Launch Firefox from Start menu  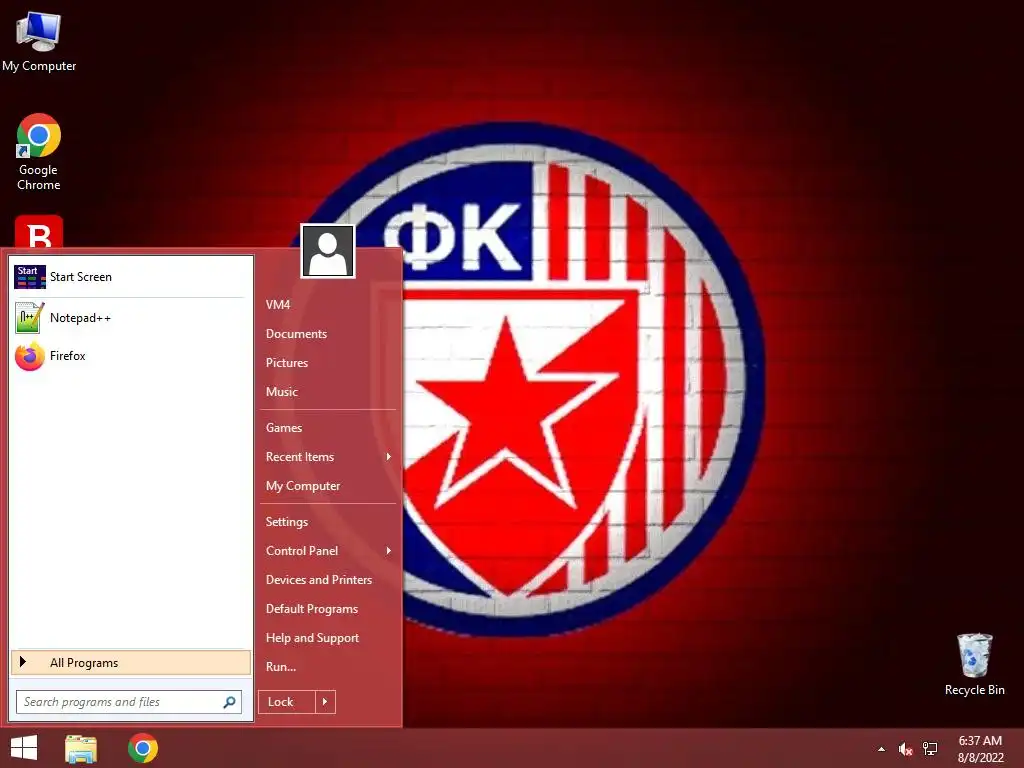point(131,356)
